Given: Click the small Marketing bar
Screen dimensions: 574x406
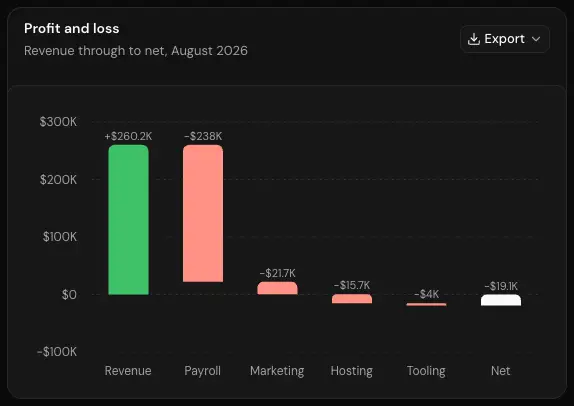Looking at the screenshot, I should (277, 288).
